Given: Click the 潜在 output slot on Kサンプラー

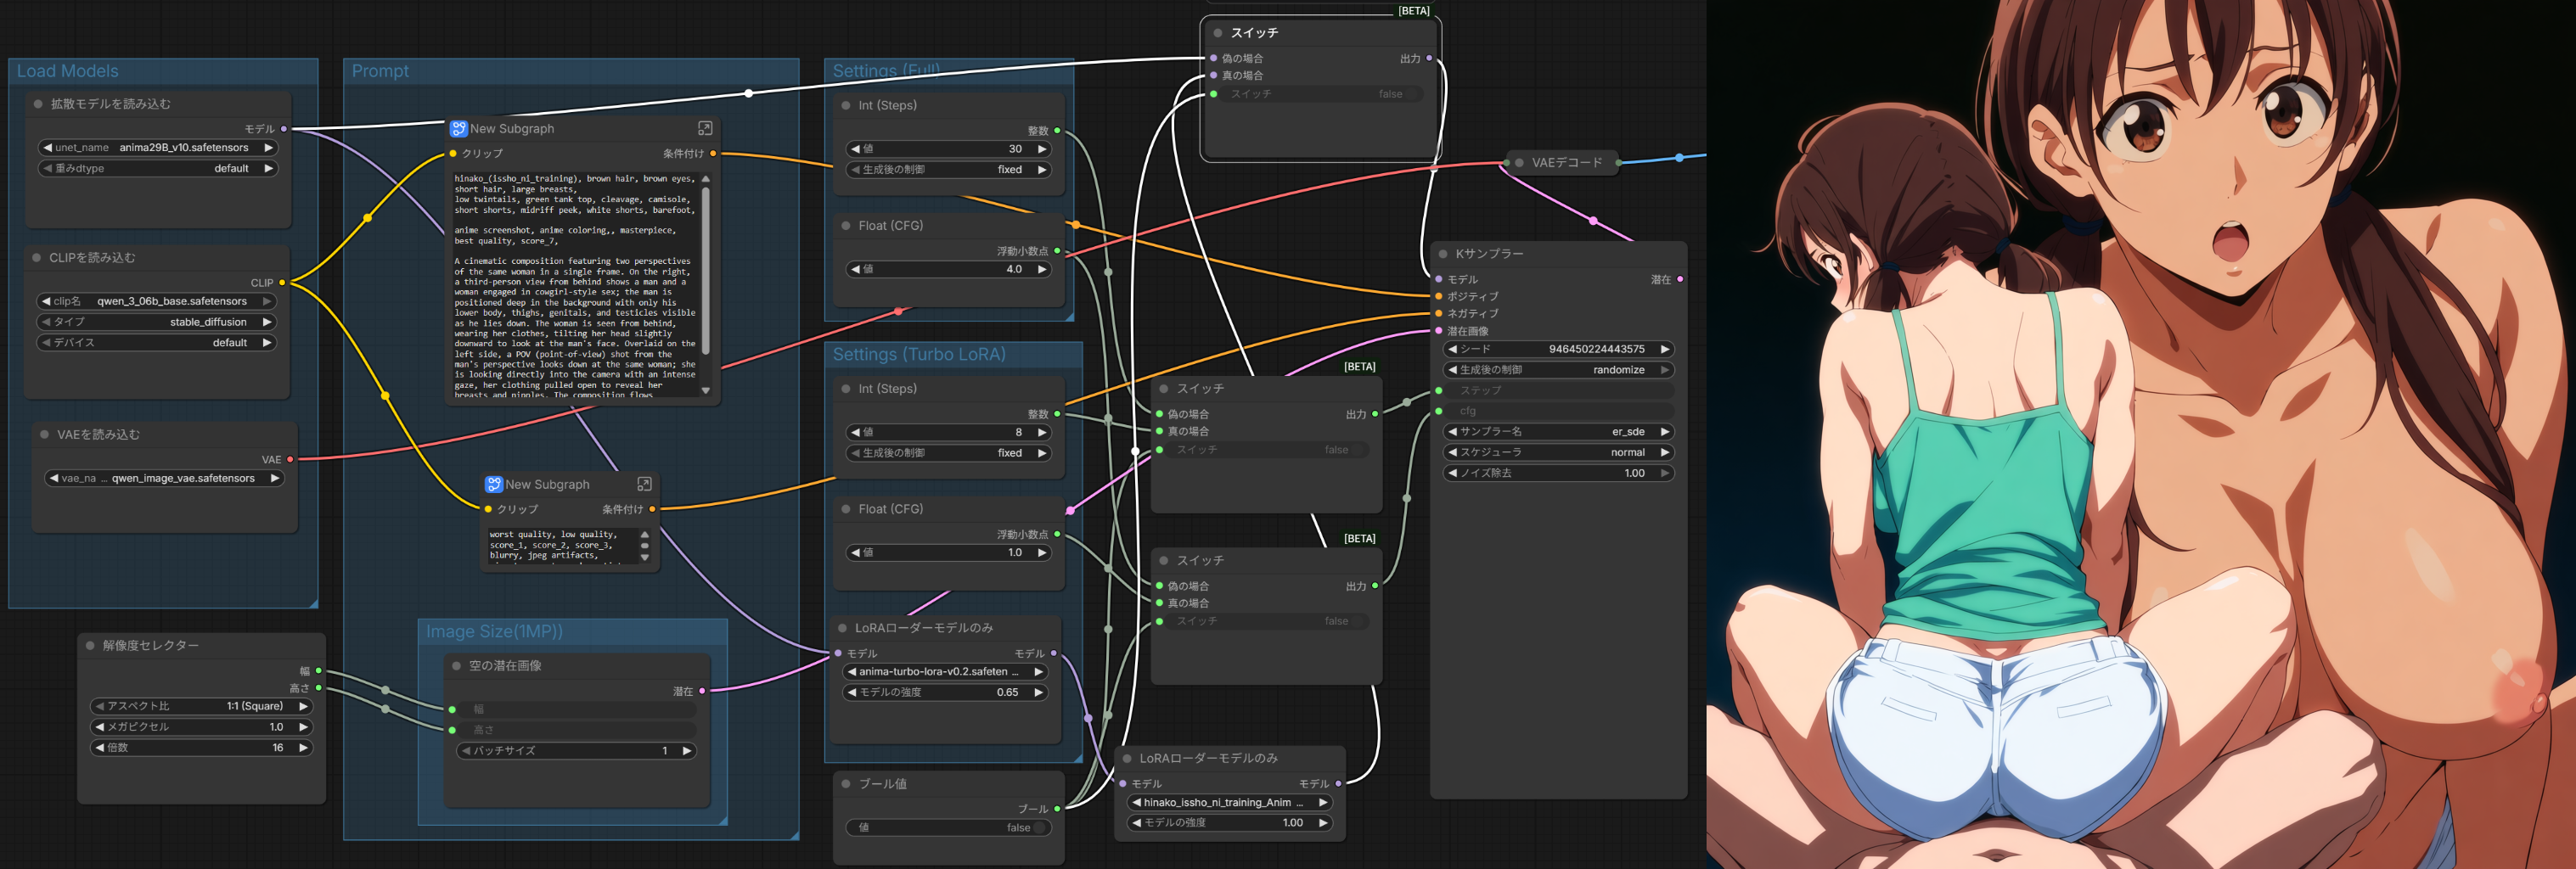Looking at the screenshot, I should 1680,280.
